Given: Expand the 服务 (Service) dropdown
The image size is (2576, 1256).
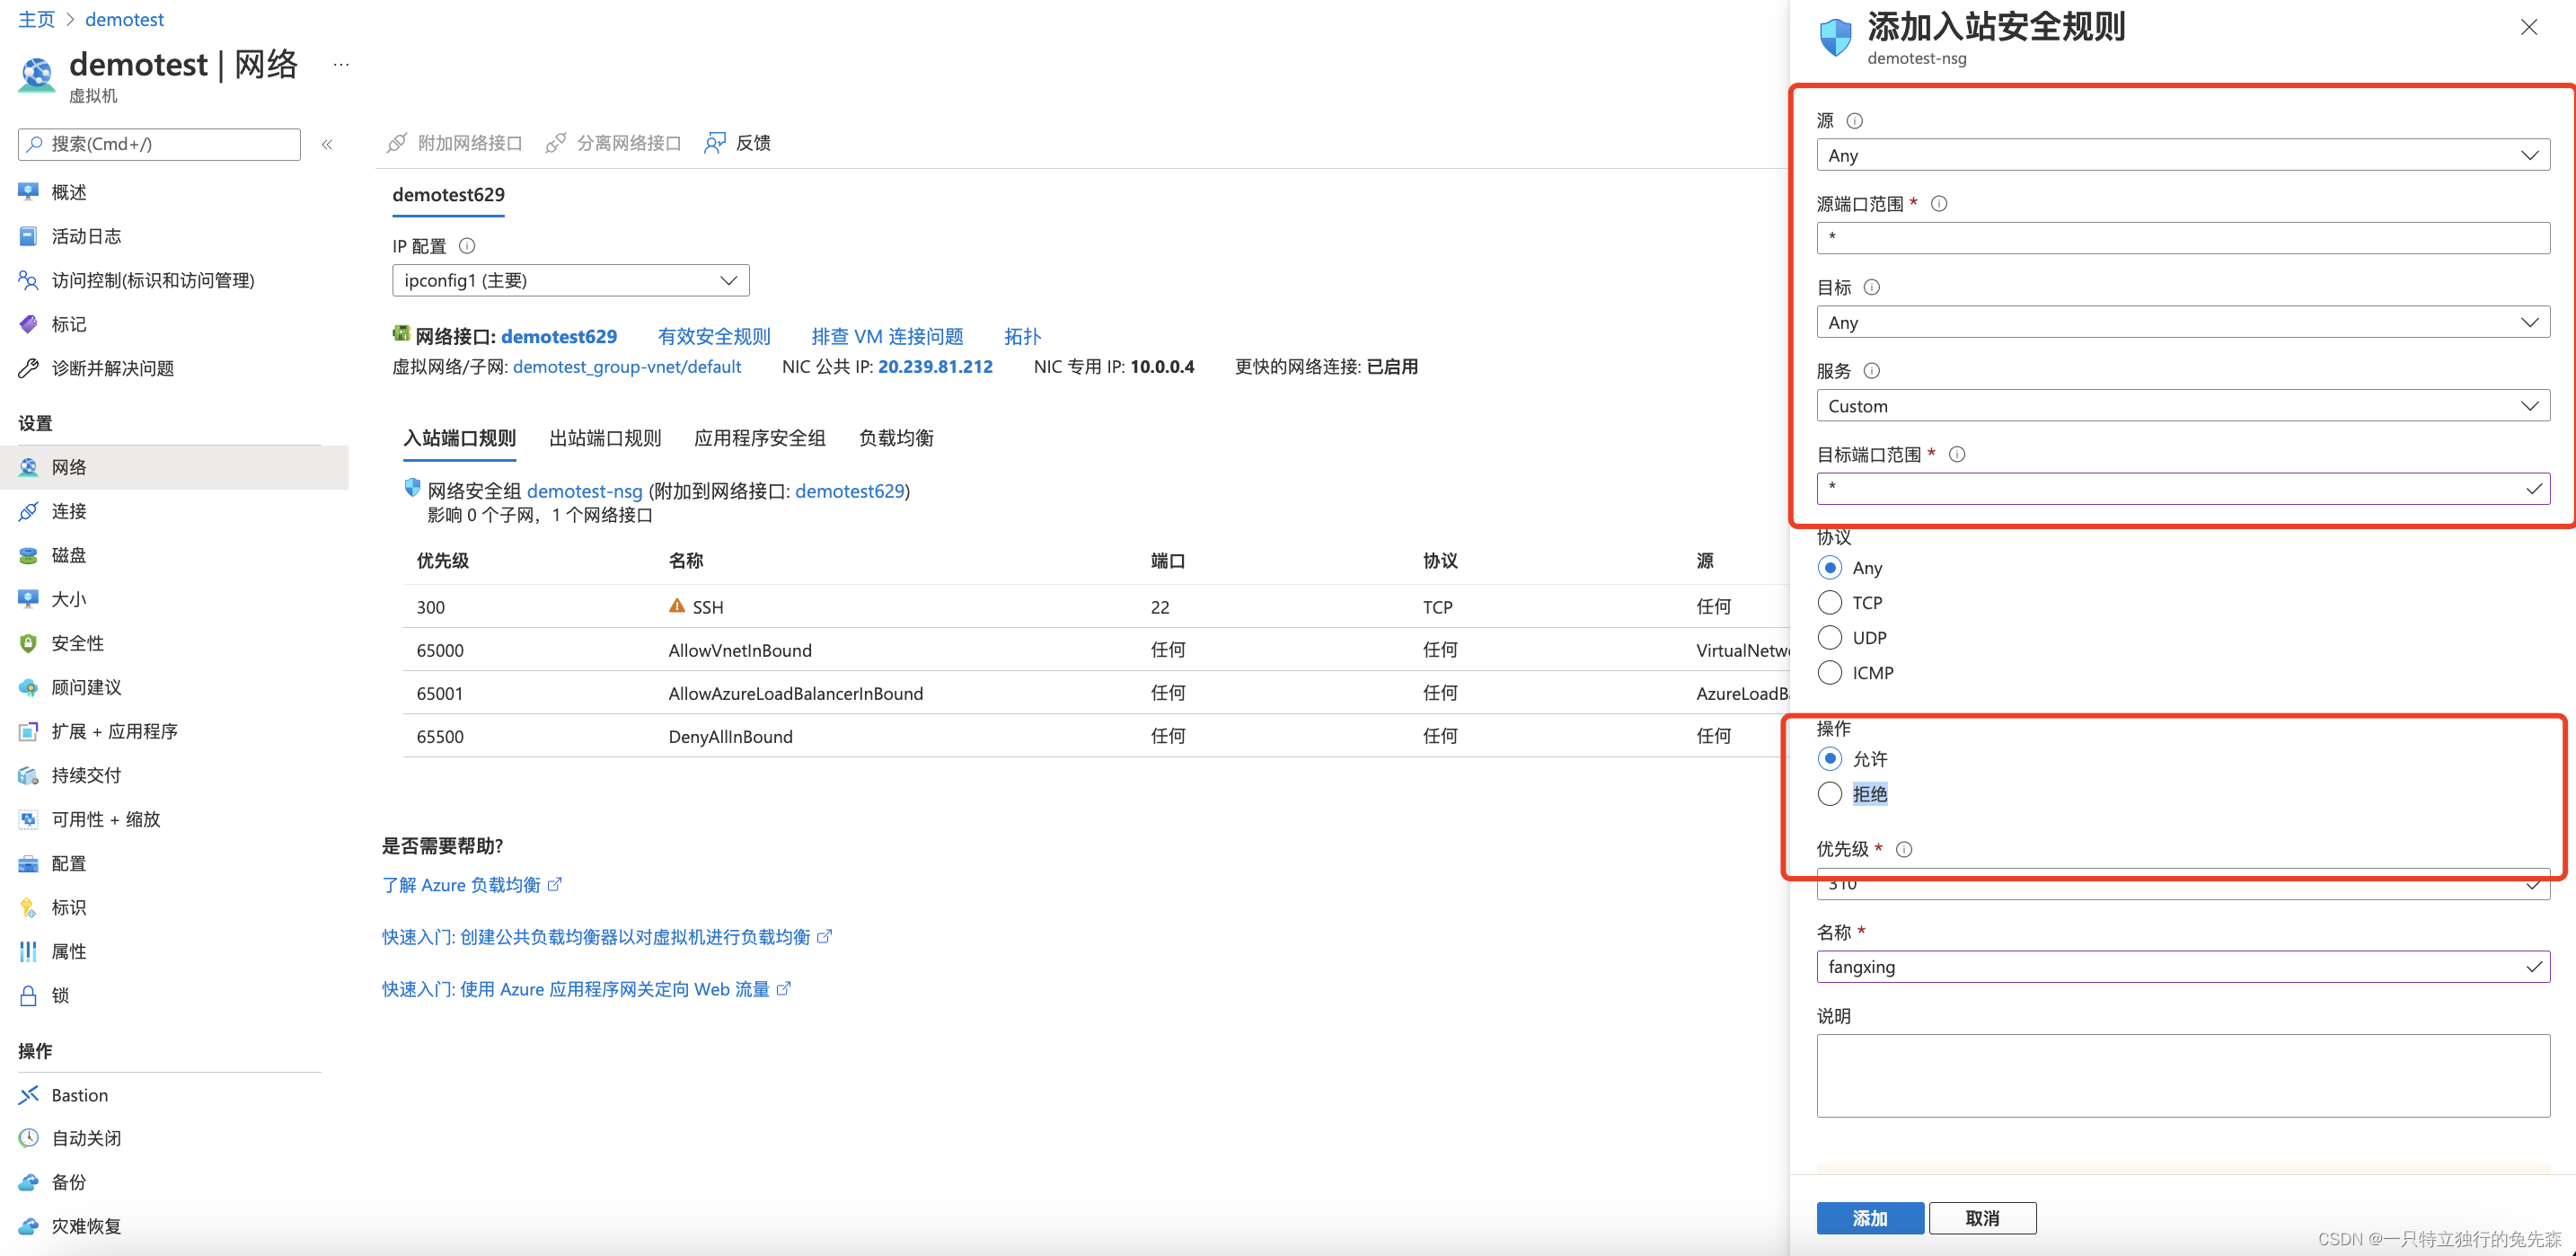Looking at the screenshot, I should pos(2180,406).
